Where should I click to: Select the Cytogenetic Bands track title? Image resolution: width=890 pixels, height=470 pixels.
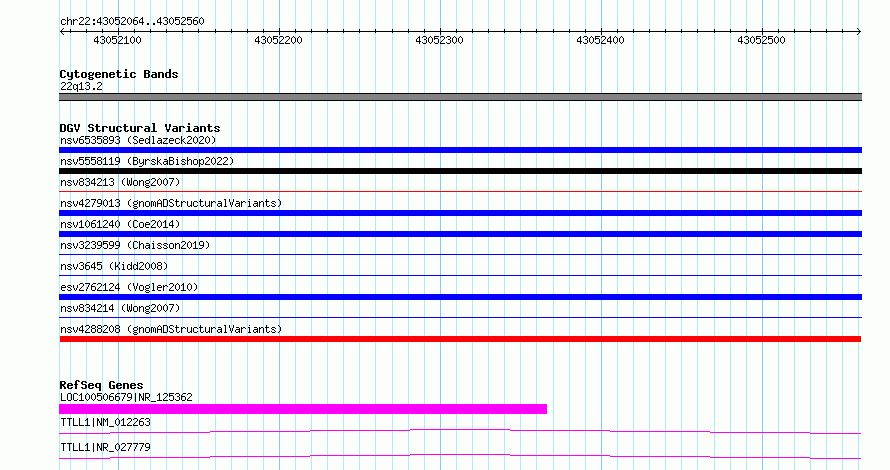point(119,74)
